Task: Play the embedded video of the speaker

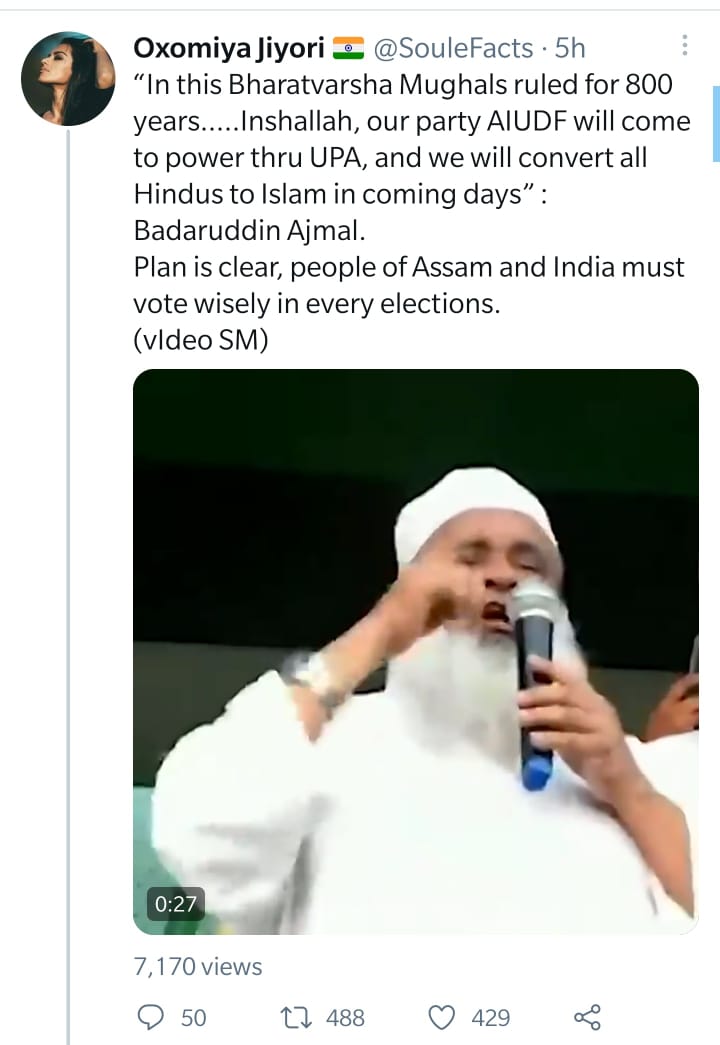Action: pos(416,651)
